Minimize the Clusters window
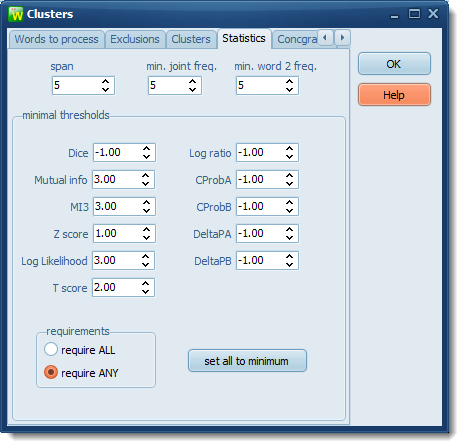Viewport: 464px width, 448px height. pos(395,15)
